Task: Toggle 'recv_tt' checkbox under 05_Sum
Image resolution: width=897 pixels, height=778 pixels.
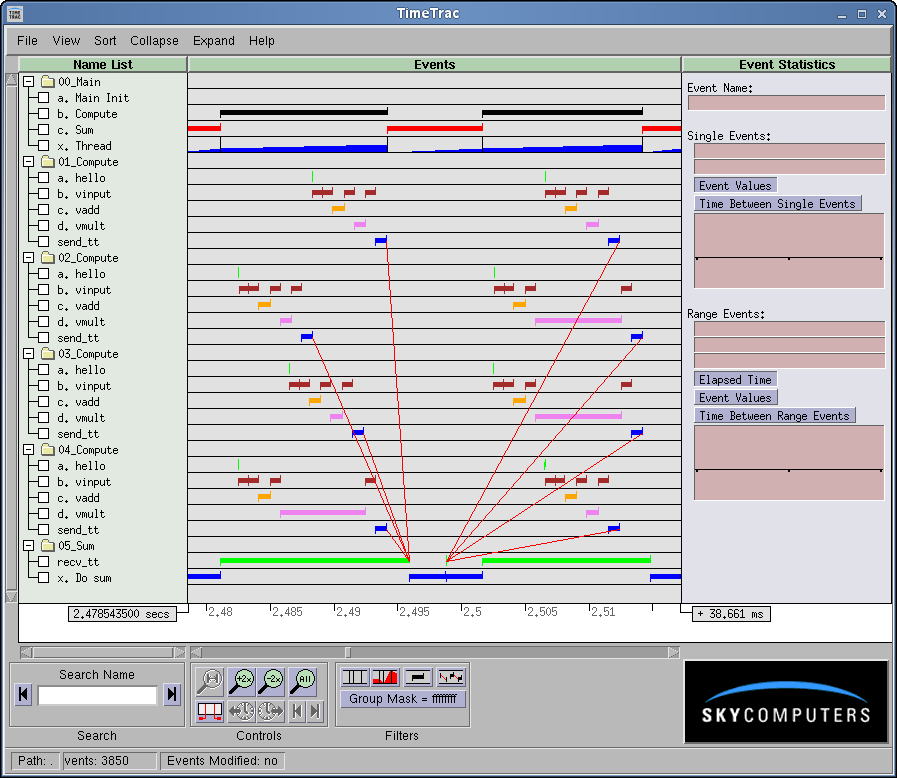Action: click(43, 562)
